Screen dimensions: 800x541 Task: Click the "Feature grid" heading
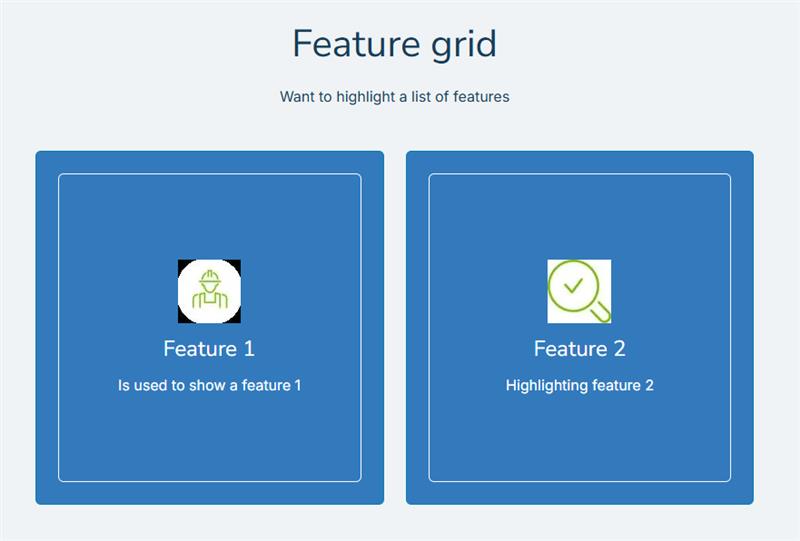coord(394,45)
